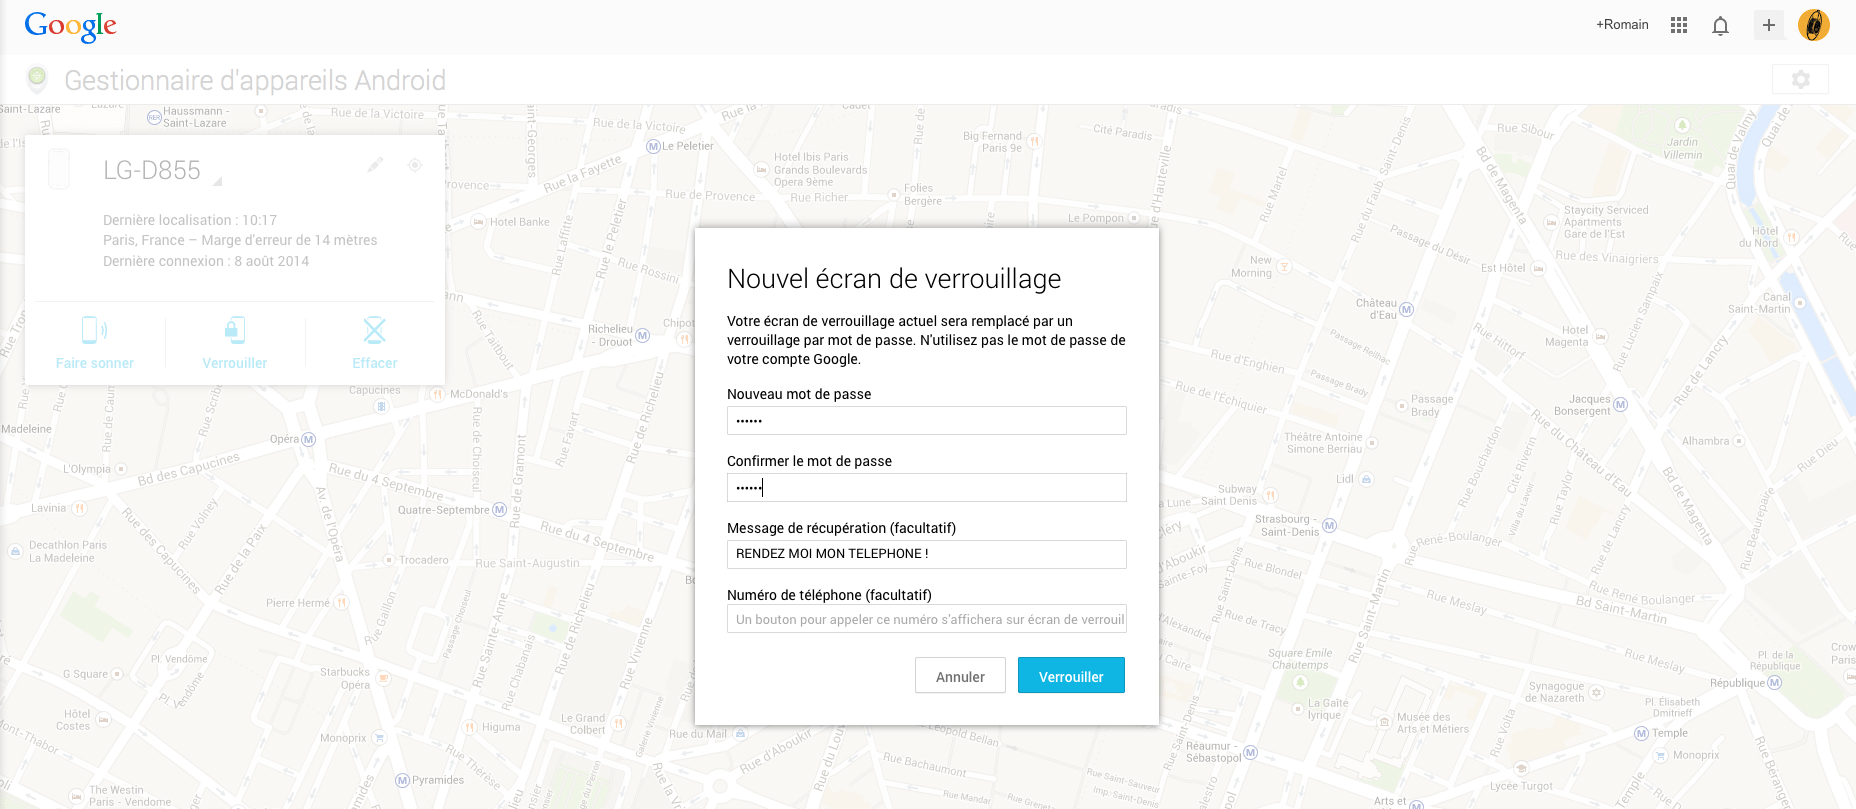Click the LG-D855 device name

(152, 170)
